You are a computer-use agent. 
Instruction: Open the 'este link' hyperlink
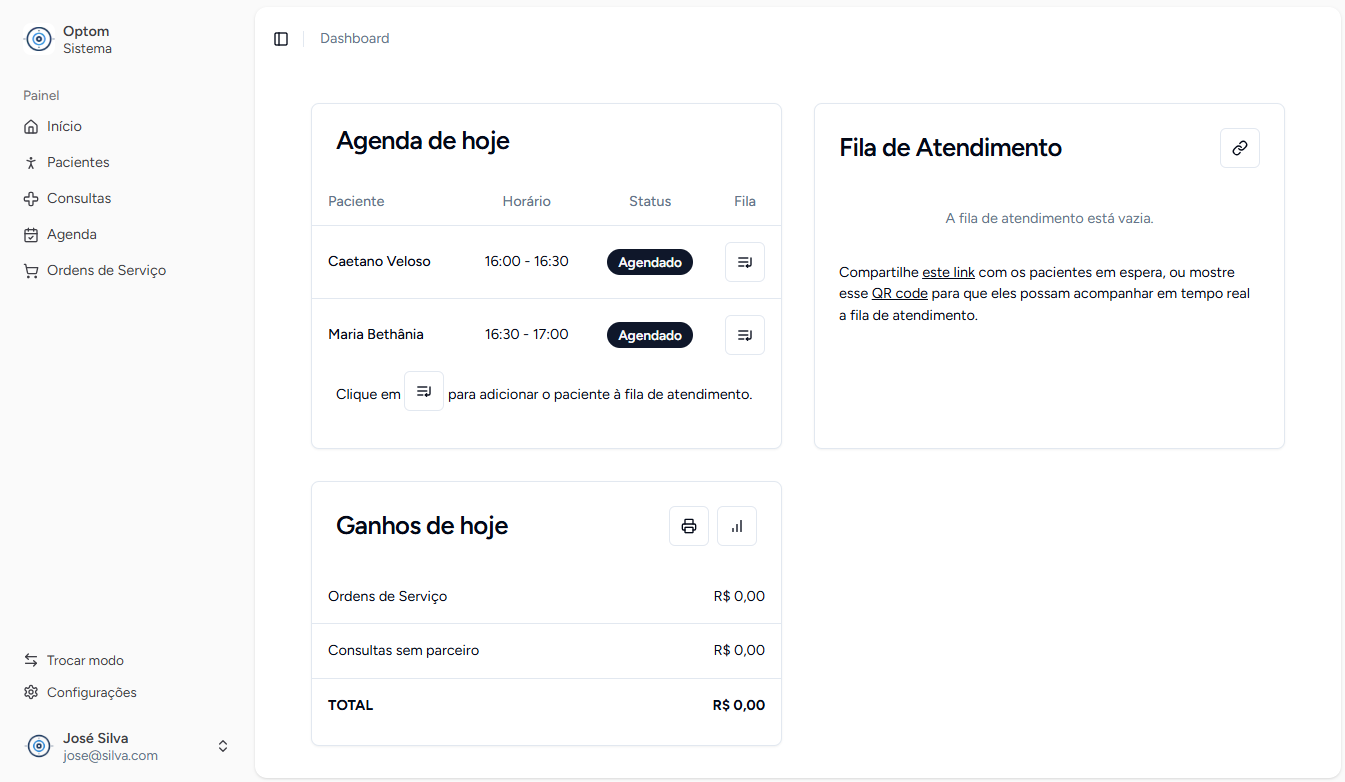coord(948,272)
